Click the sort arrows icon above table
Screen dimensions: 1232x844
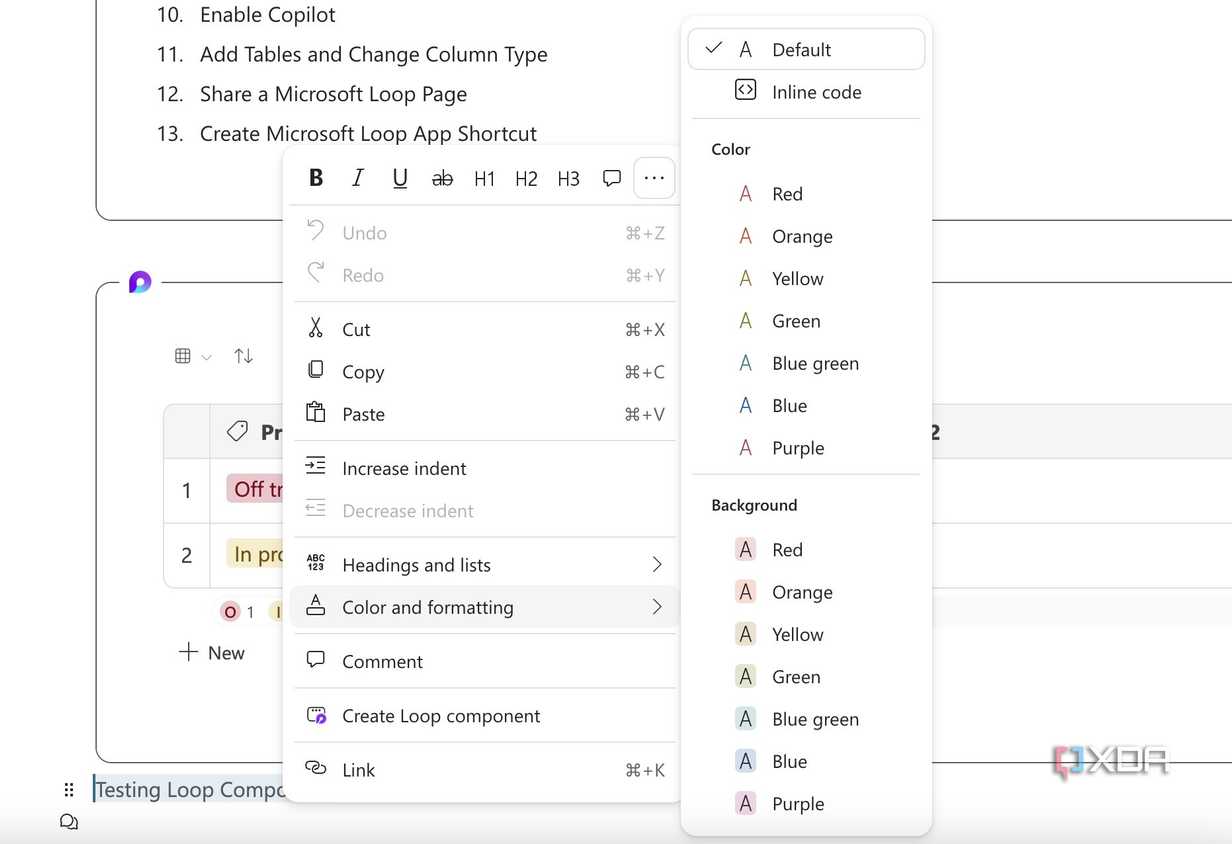pos(243,356)
